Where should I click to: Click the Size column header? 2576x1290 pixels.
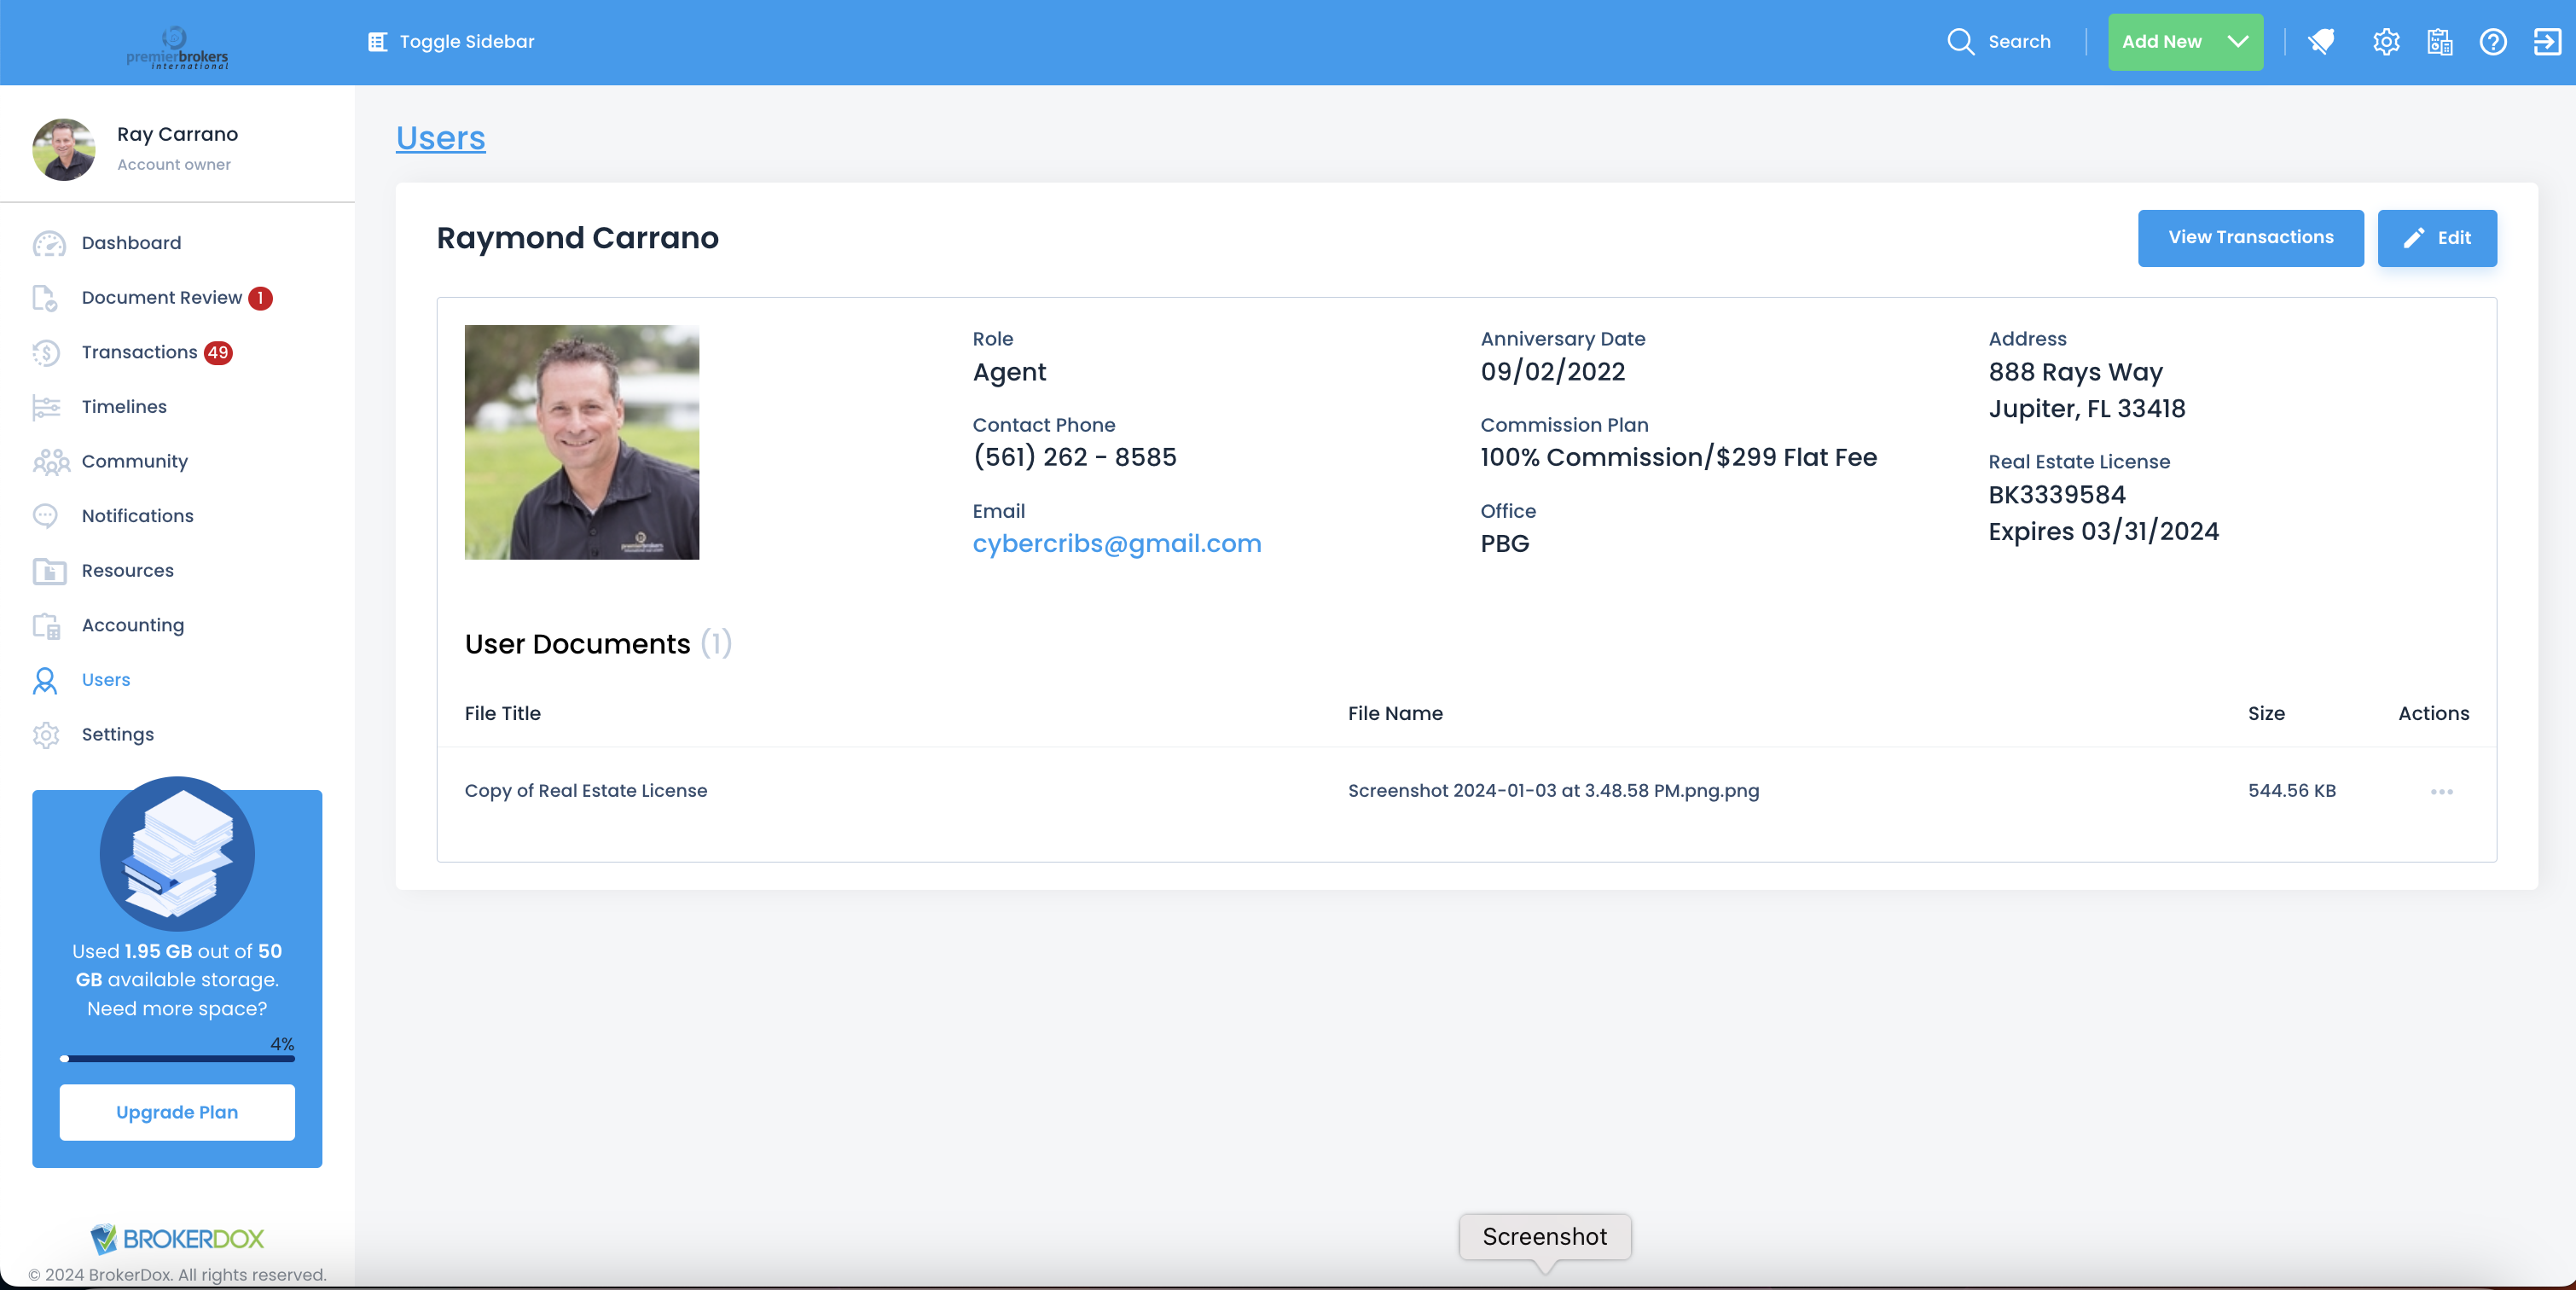click(x=2266, y=714)
